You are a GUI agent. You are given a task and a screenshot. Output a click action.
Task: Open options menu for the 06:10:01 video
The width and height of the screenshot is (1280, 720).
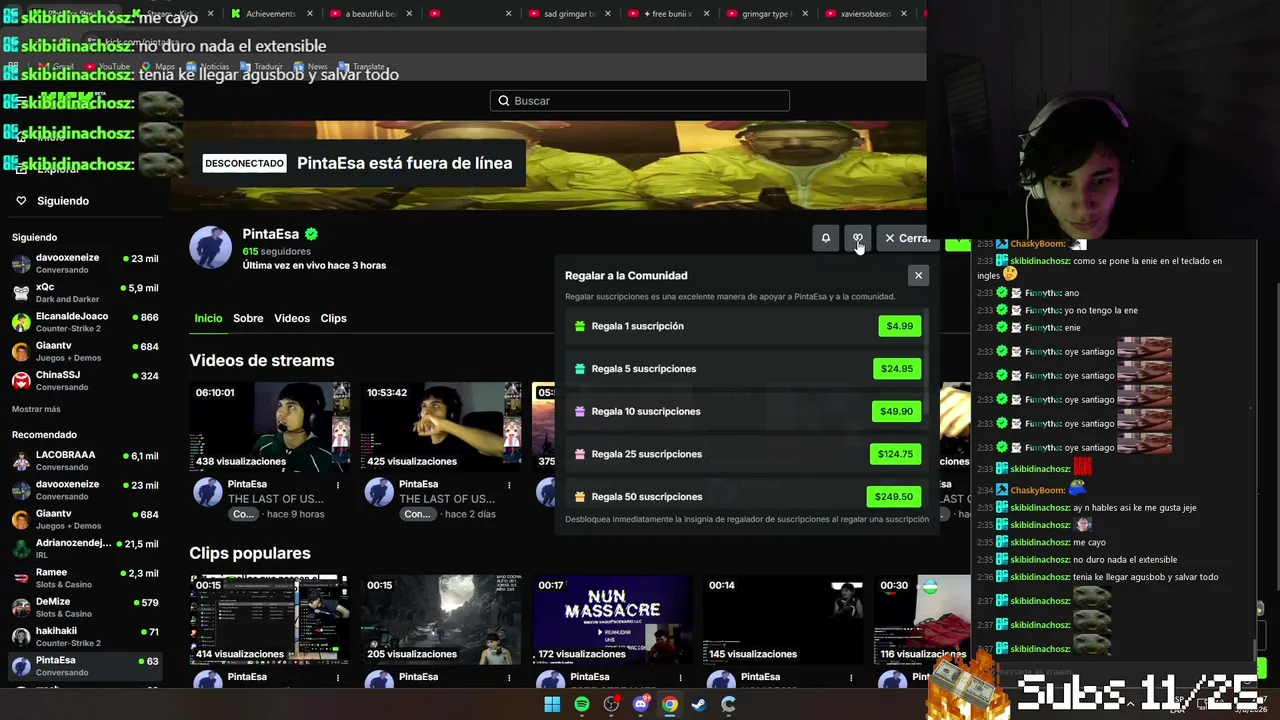point(338,485)
